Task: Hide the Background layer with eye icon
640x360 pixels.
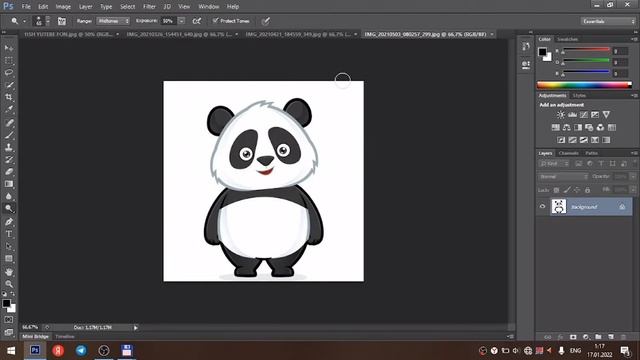Action: point(542,207)
